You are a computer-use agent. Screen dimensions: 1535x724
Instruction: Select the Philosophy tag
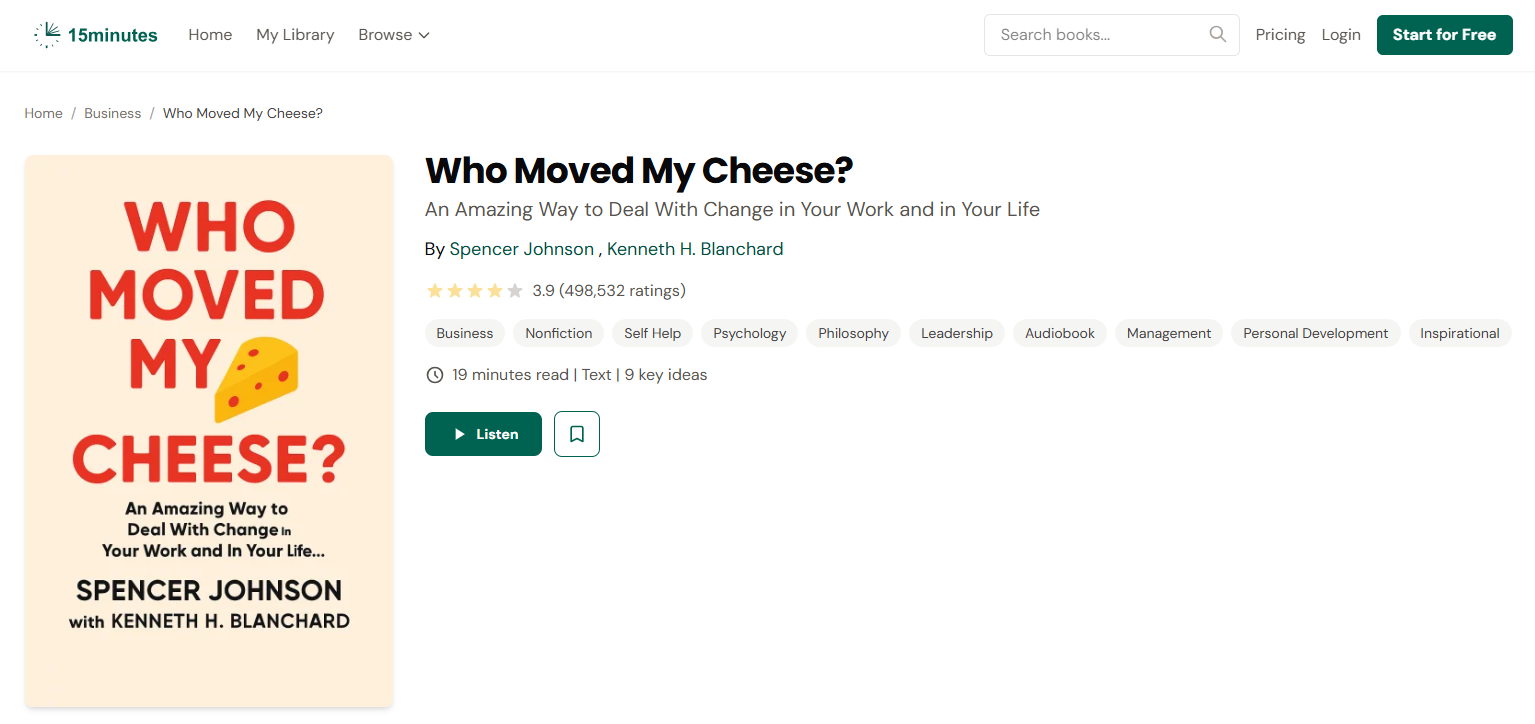(853, 333)
